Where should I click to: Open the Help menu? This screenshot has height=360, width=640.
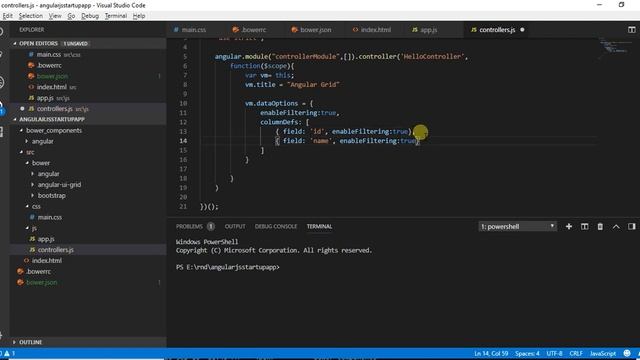pyautogui.click(x=139, y=16)
